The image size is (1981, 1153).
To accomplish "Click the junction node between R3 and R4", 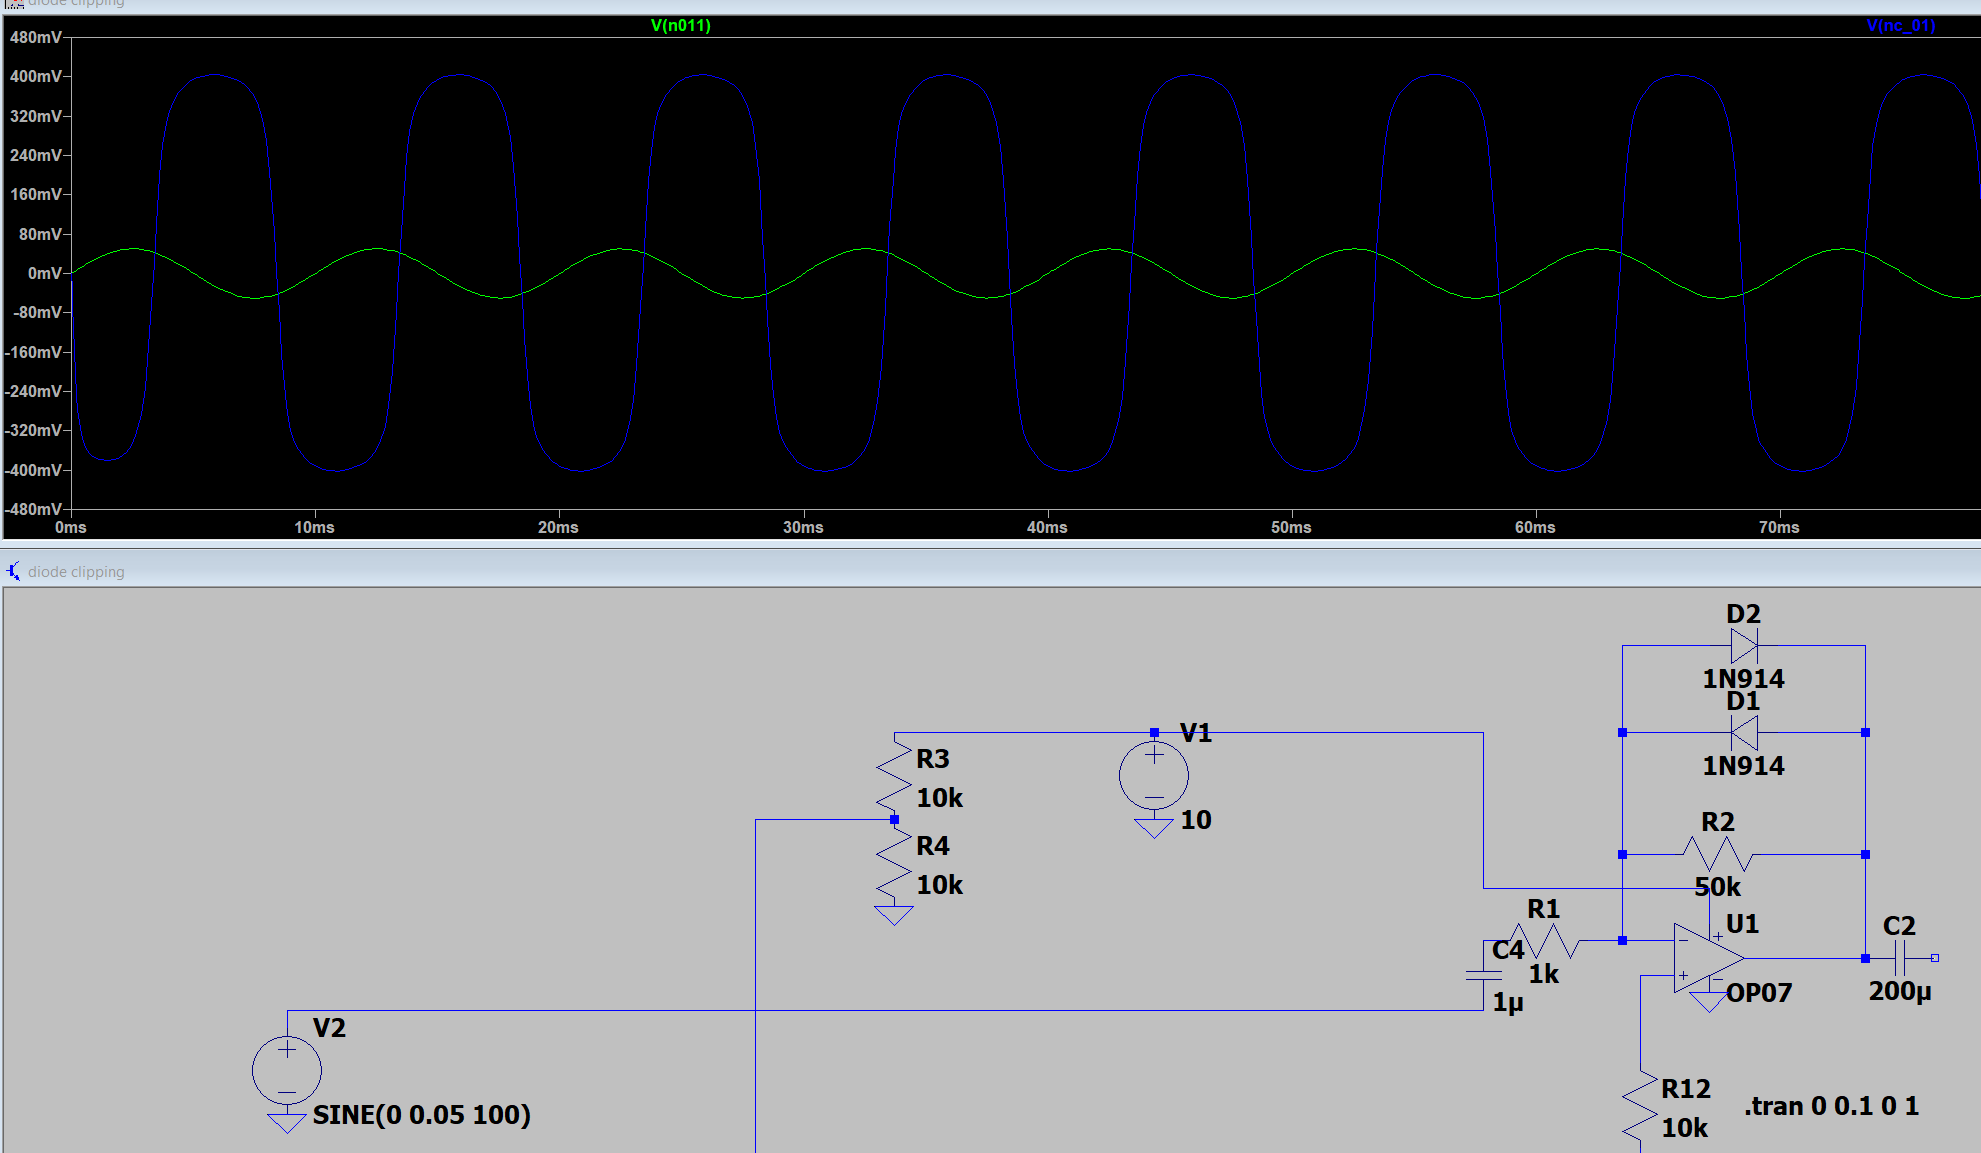I will tap(894, 820).
